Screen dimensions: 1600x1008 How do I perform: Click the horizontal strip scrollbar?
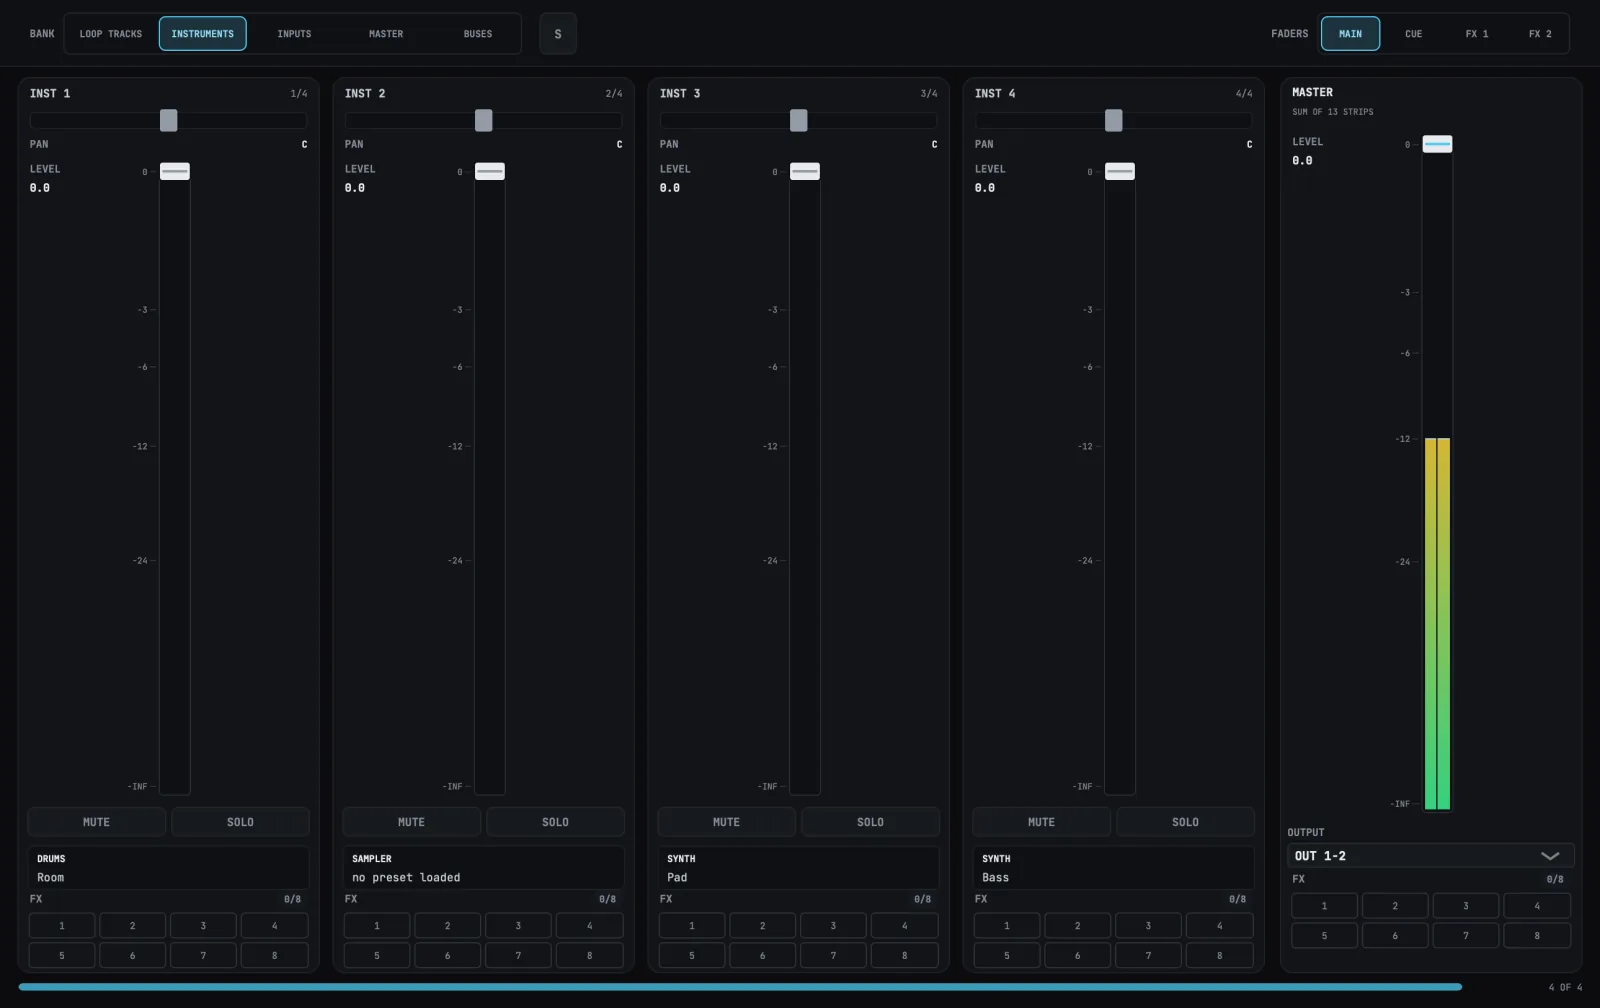pos(740,987)
